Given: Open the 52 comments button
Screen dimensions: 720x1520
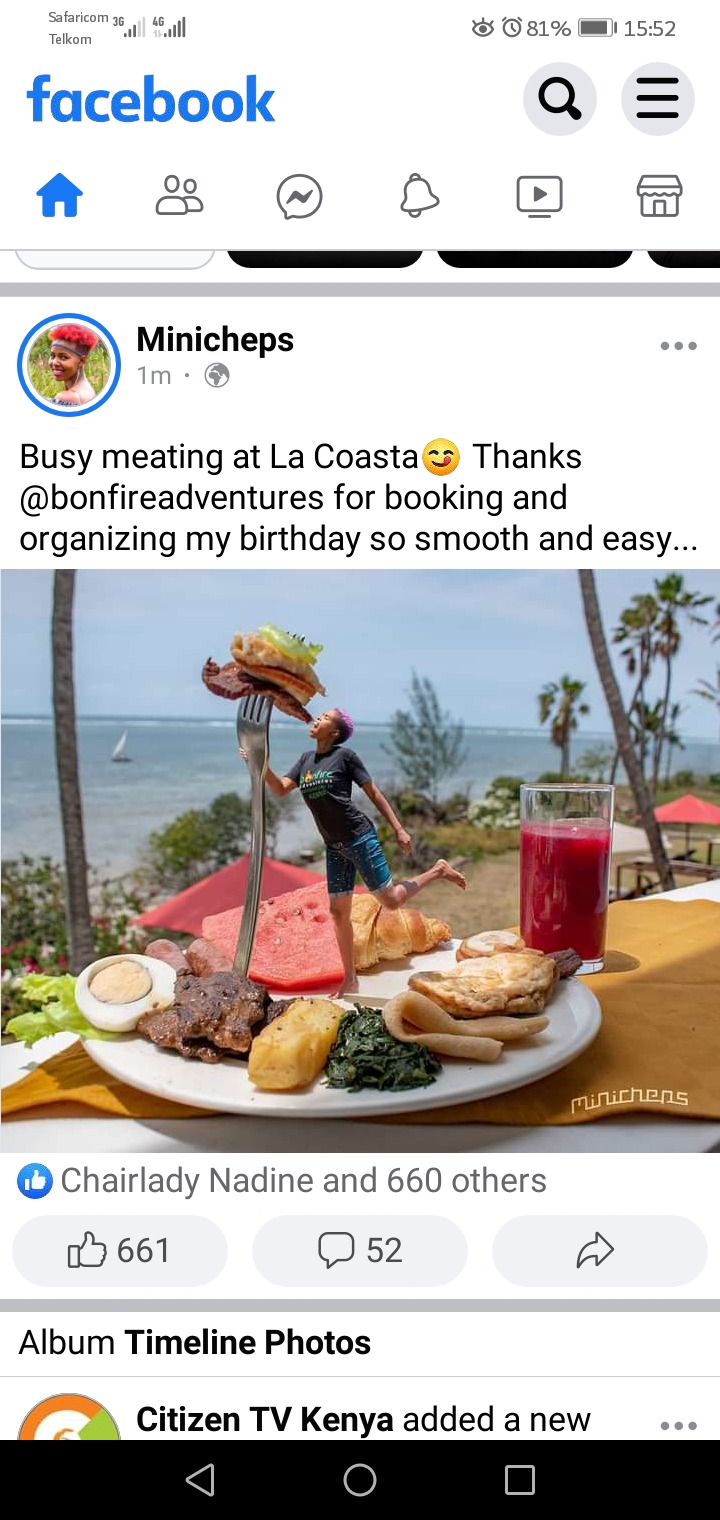Looking at the screenshot, I should 360,1251.
